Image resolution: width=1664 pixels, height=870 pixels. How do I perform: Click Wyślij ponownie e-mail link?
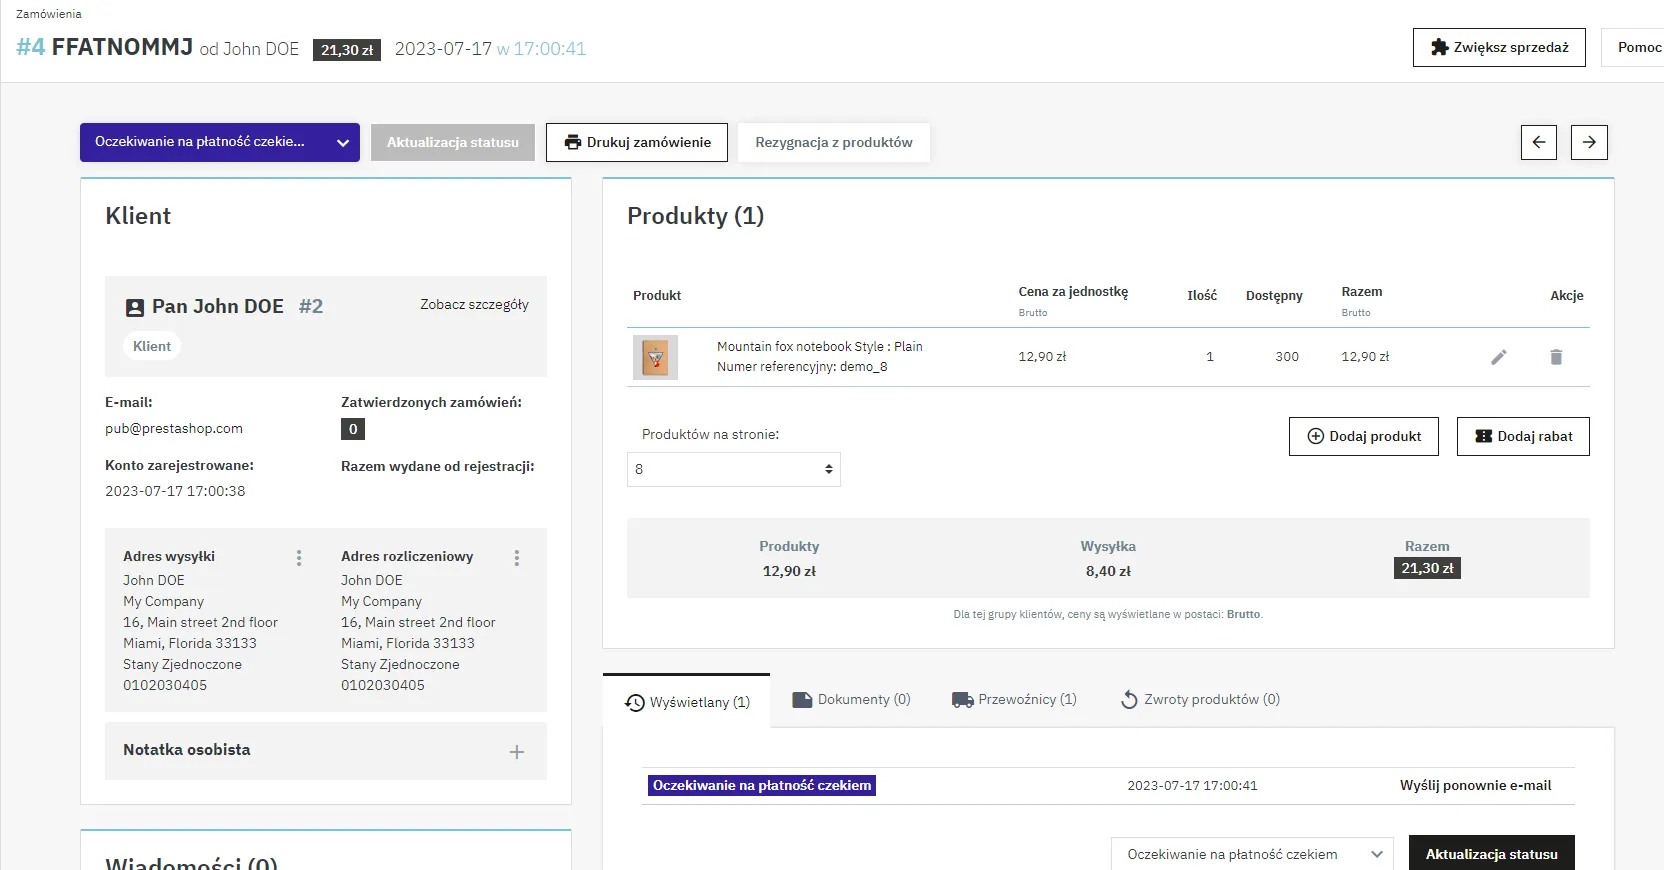tap(1475, 786)
